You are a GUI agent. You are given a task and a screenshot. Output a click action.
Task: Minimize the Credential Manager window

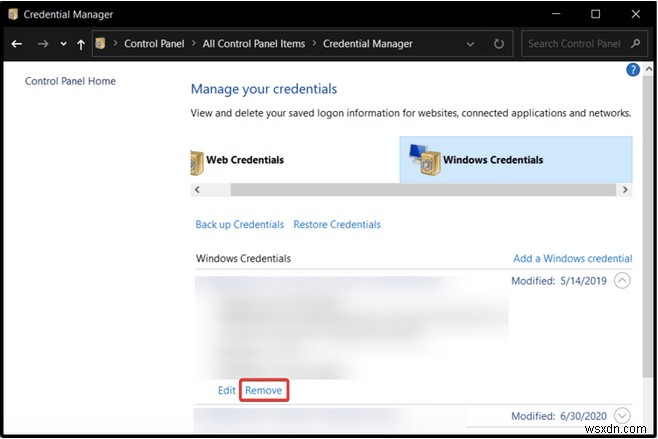click(556, 14)
